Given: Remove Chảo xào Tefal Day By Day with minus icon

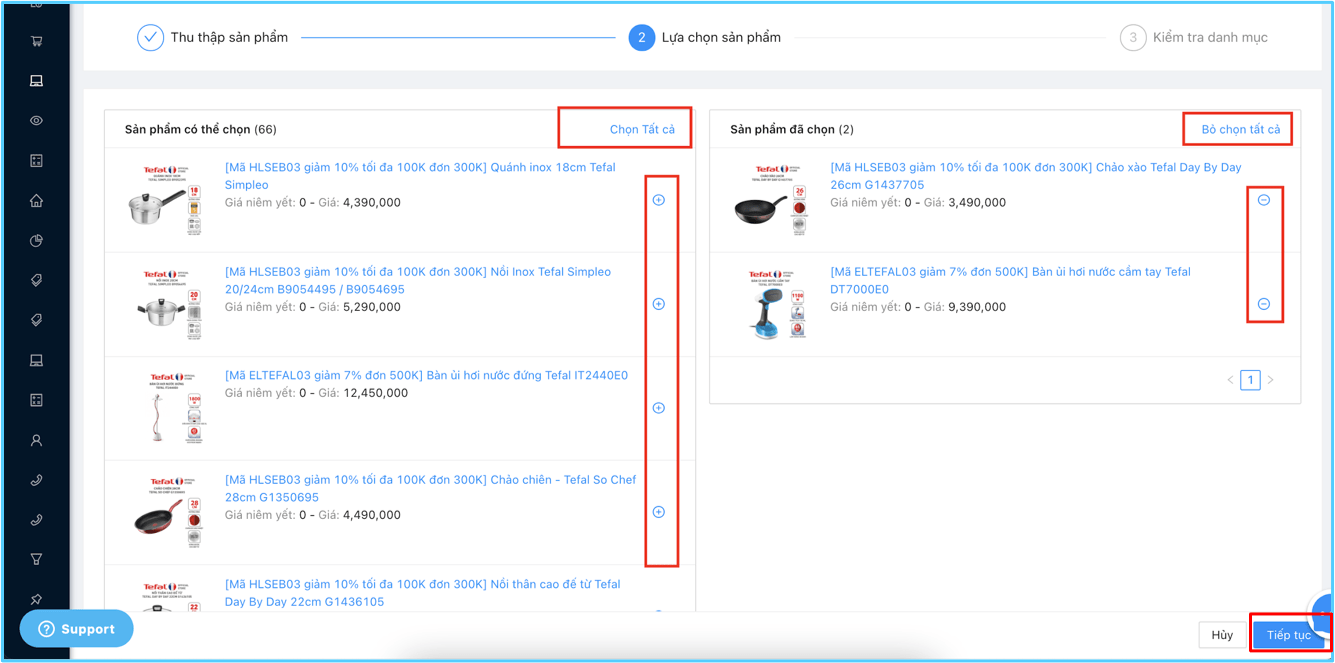Looking at the screenshot, I should 1264,200.
